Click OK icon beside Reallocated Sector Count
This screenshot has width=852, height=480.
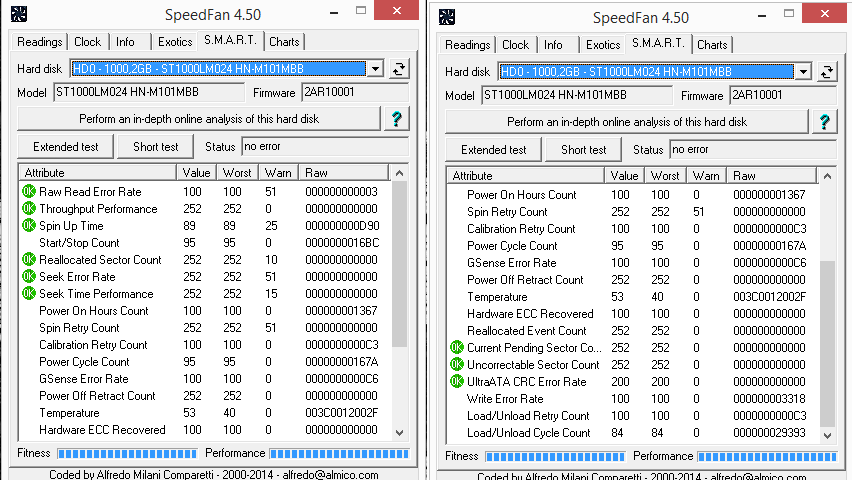click(29, 259)
